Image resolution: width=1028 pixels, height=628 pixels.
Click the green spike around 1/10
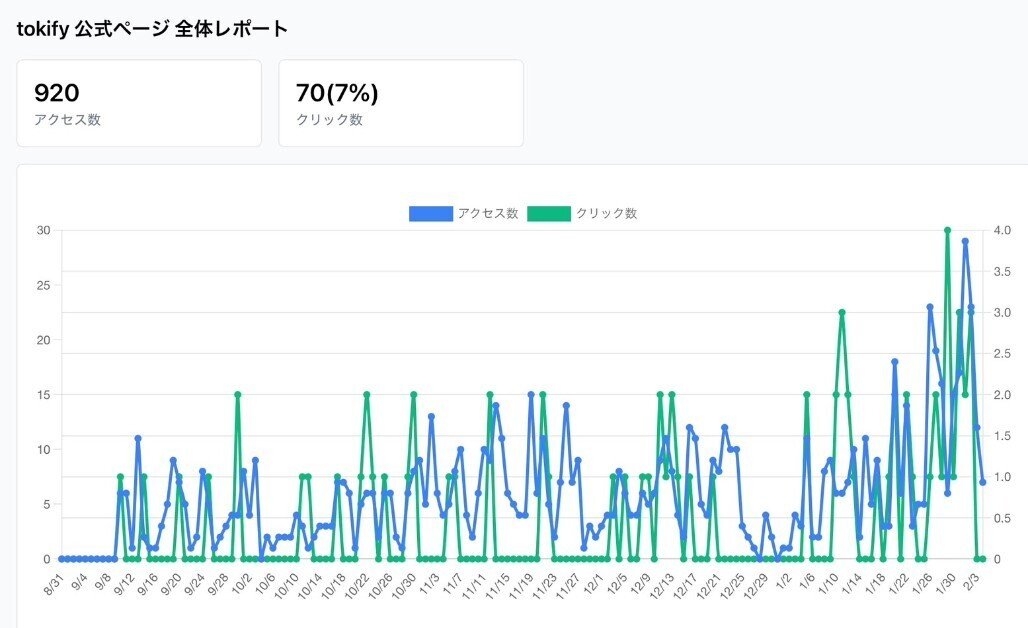(x=840, y=311)
